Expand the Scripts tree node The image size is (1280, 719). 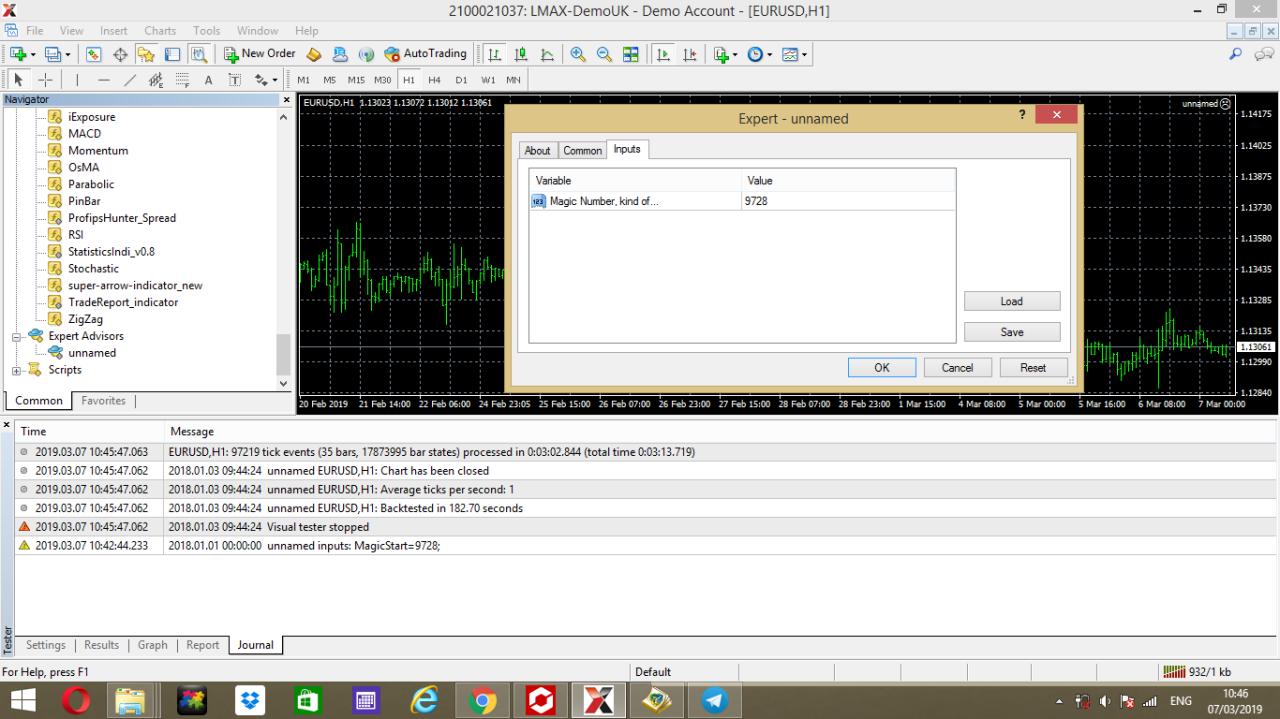coord(17,371)
